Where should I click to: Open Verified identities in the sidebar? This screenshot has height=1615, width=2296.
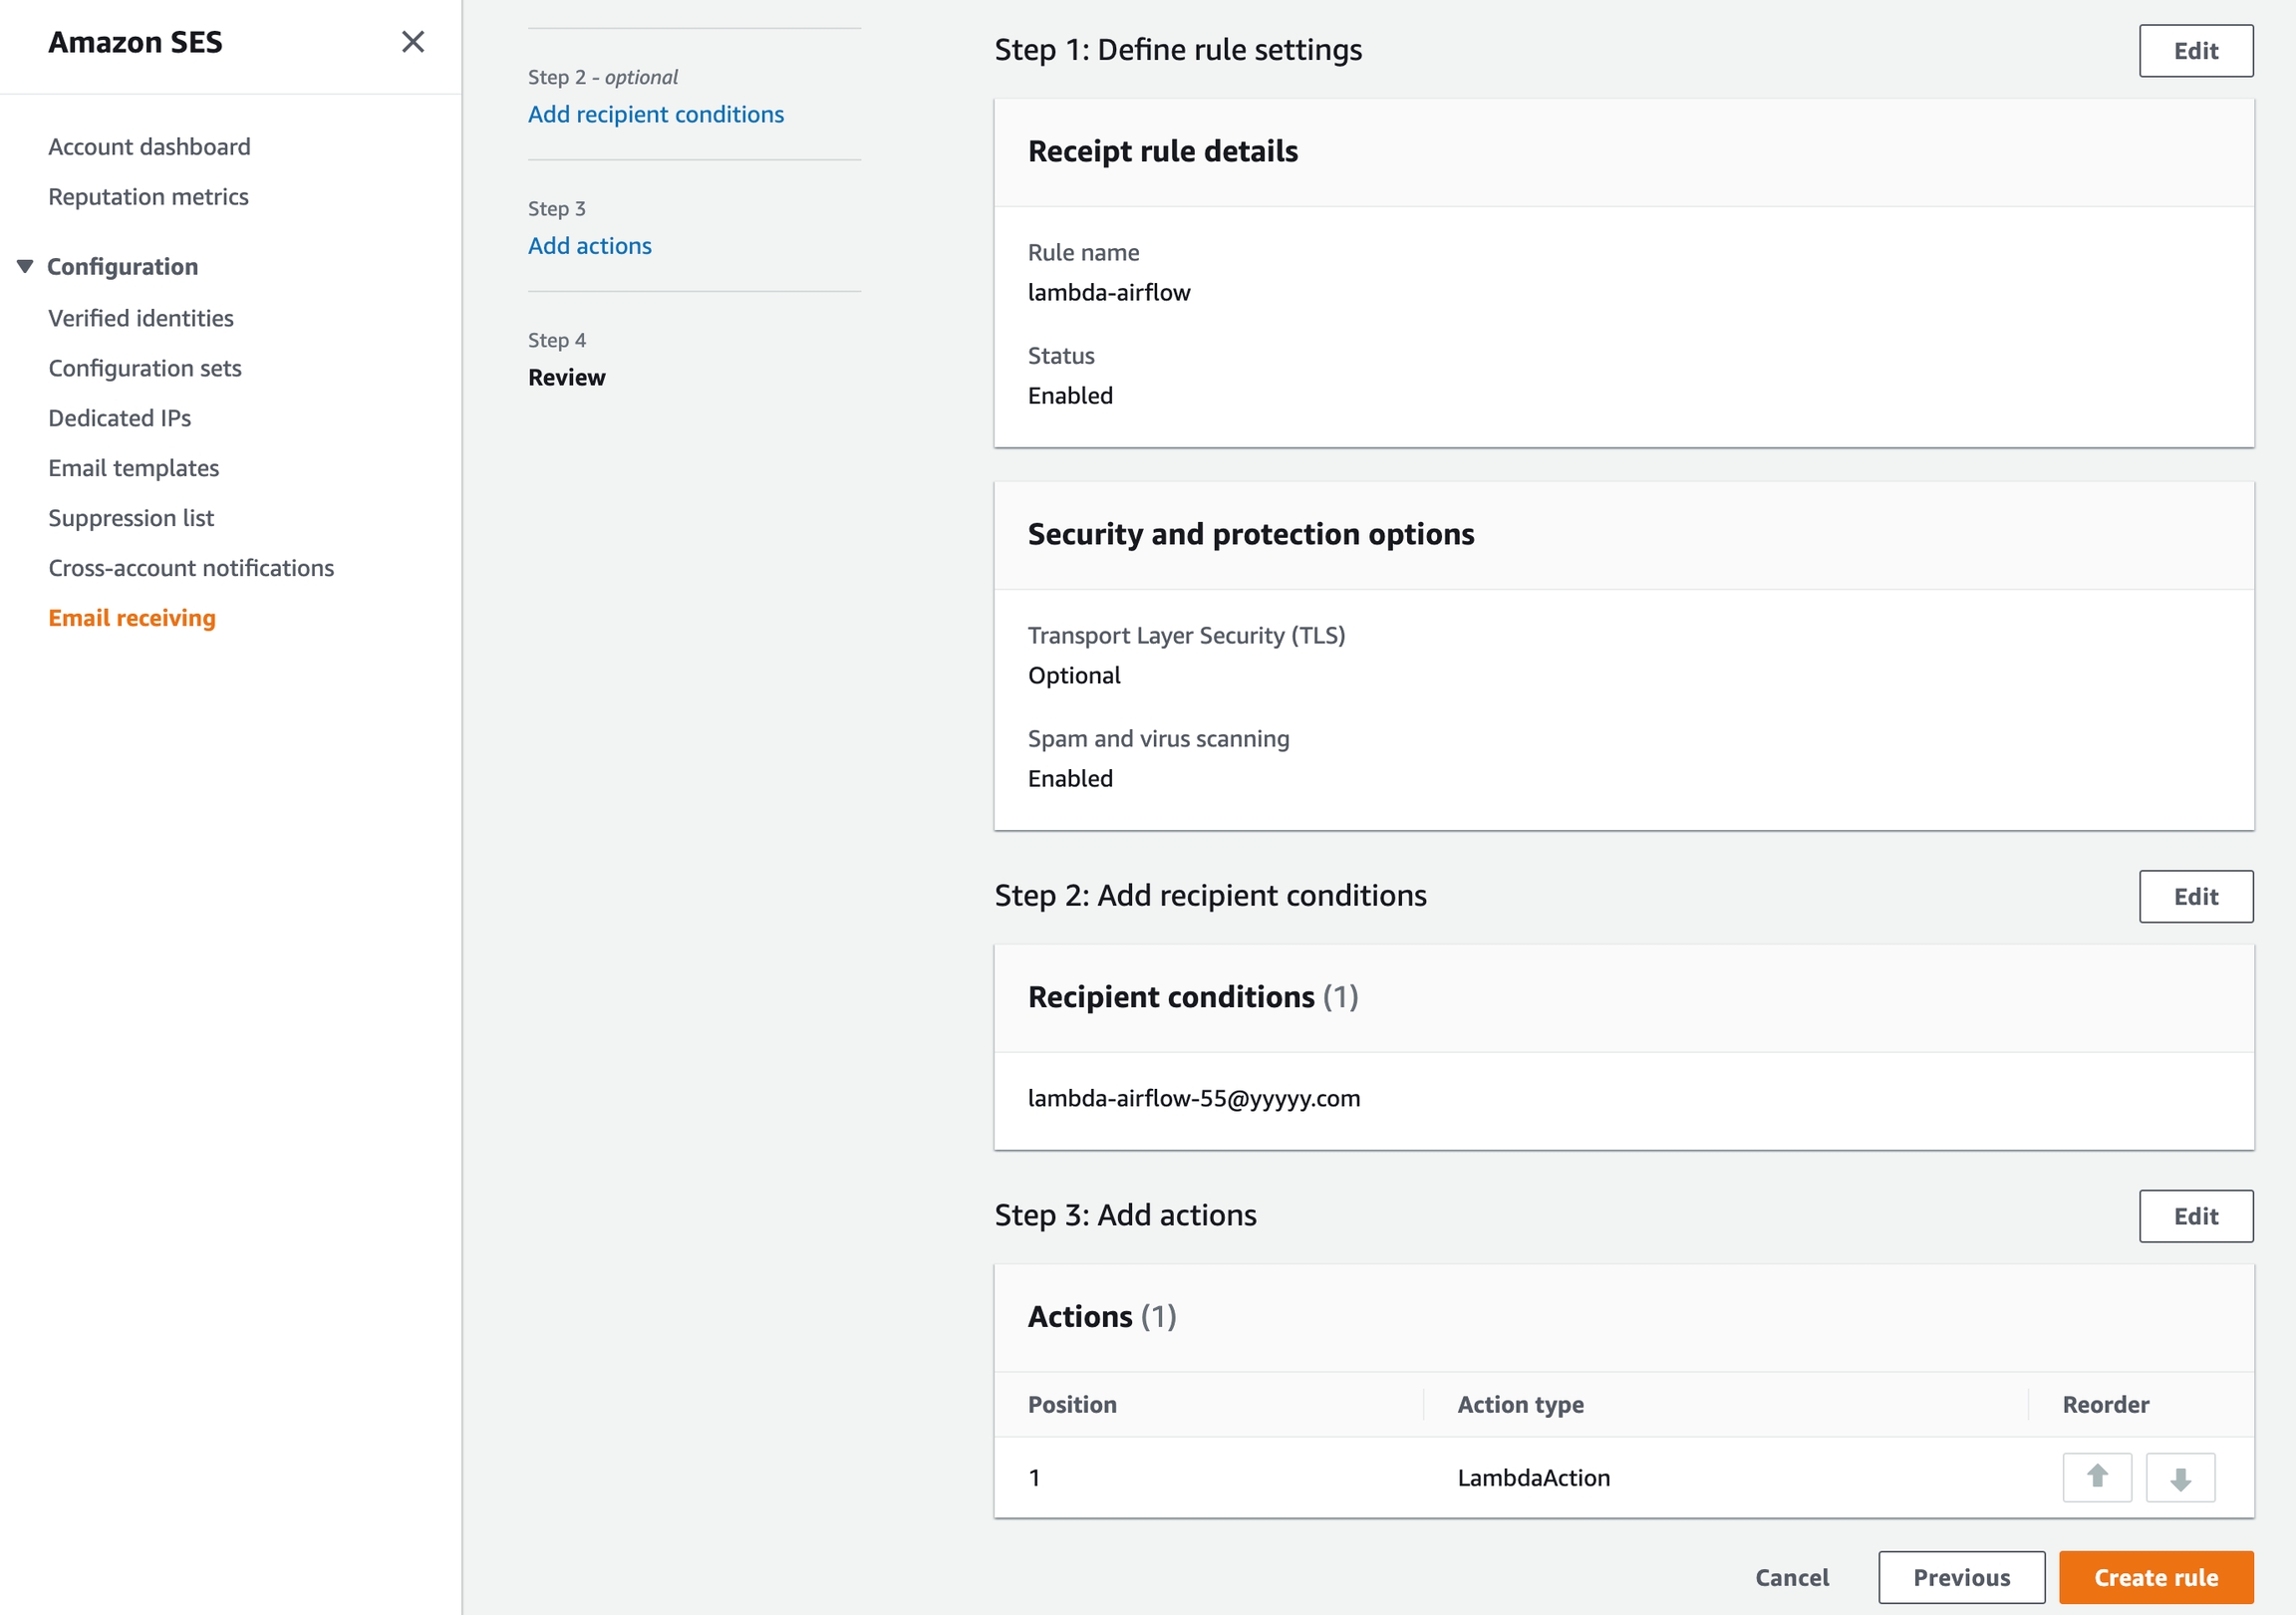click(x=141, y=318)
